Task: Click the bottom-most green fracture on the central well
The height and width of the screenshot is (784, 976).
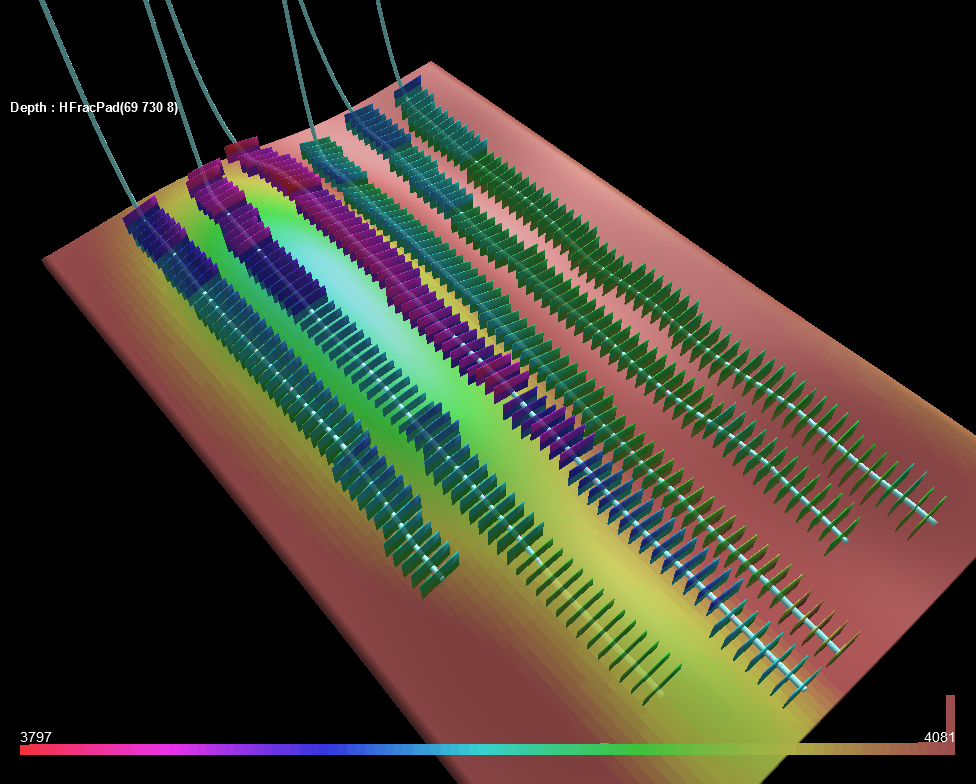Action: point(660,685)
